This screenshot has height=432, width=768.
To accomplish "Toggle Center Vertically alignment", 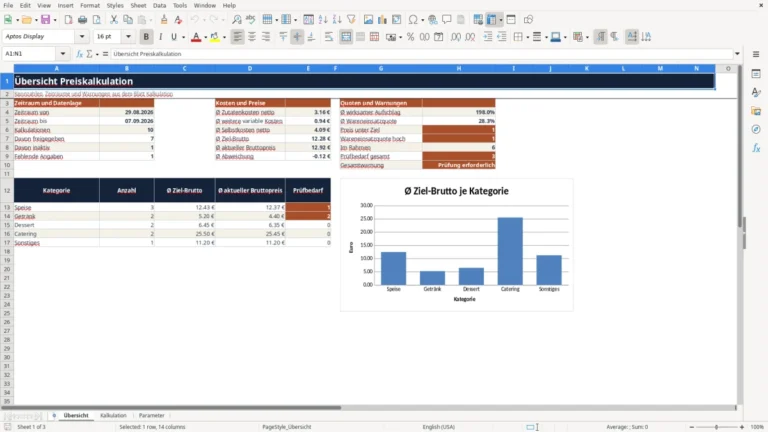I will click(297, 37).
